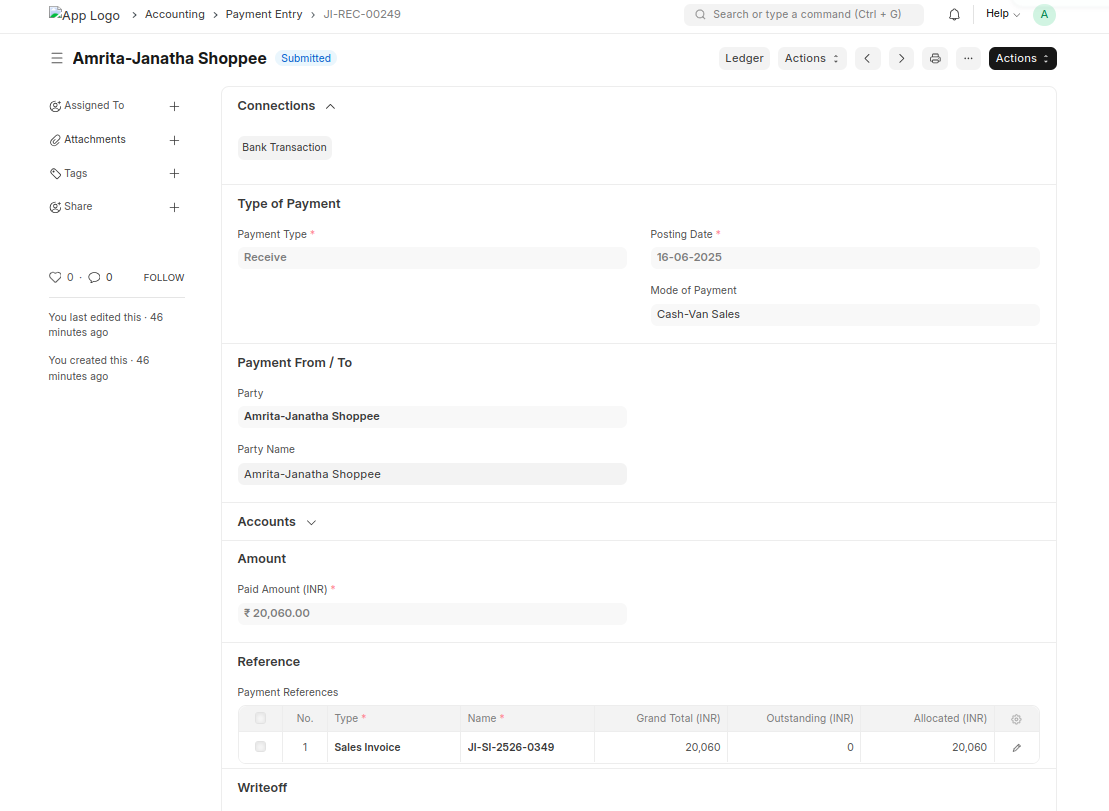Go to next document arrow
This screenshot has height=811, width=1109.
tap(901, 59)
